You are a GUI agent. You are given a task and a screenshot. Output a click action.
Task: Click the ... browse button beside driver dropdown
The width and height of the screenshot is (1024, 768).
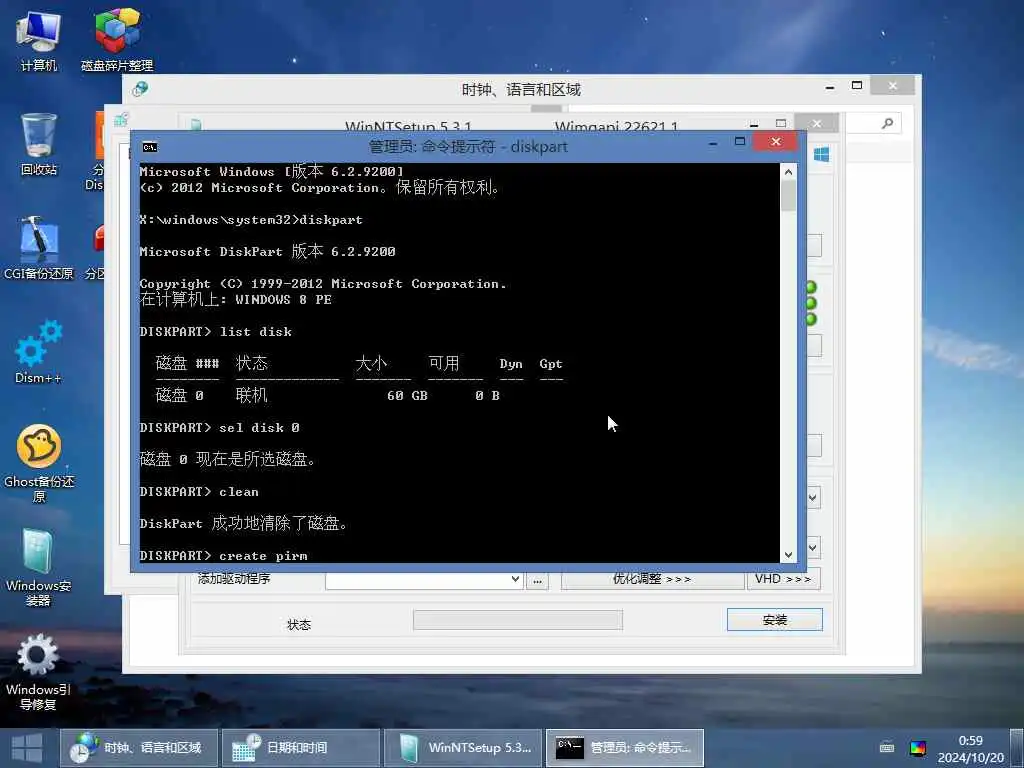[x=537, y=580]
